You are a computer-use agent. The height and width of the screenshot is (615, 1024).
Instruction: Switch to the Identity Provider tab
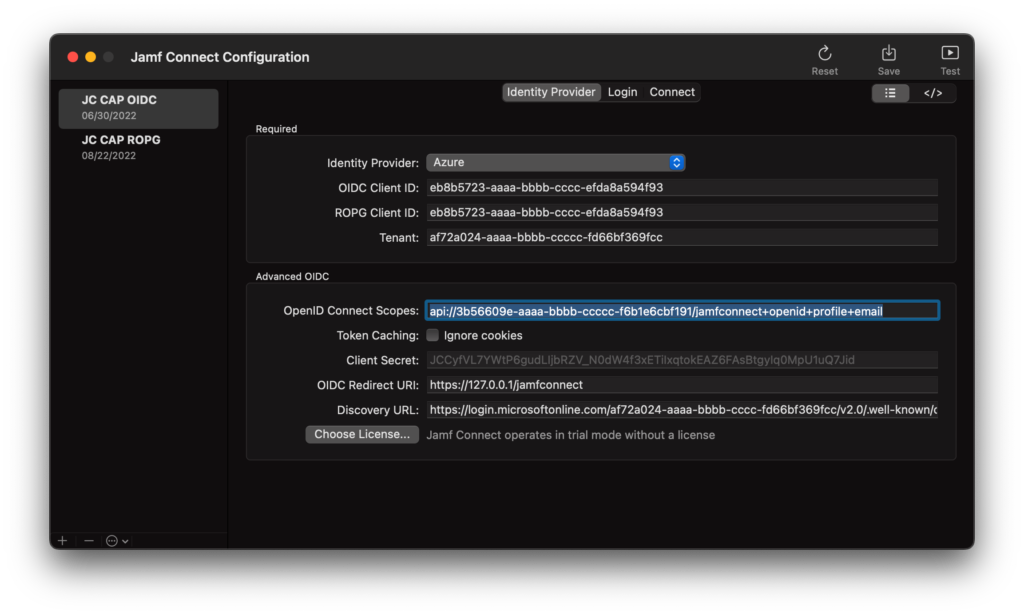(x=551, y=92)
